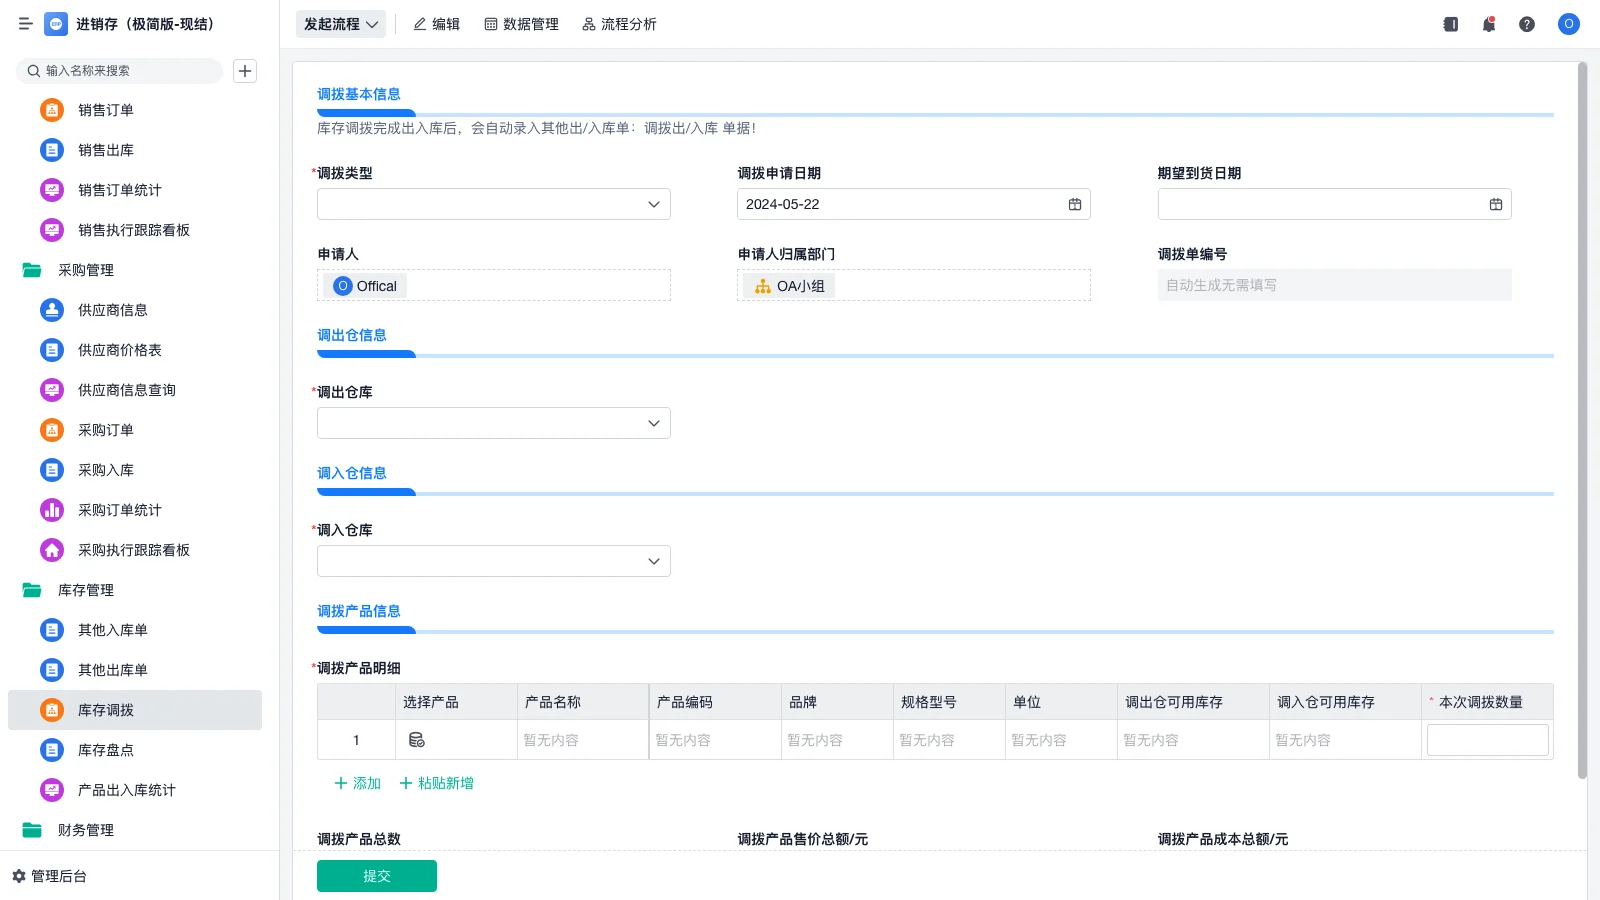This screenshot has width=1600, height=900.
Task: Click the 提交 submit button
Action: [x=377, y=876]
